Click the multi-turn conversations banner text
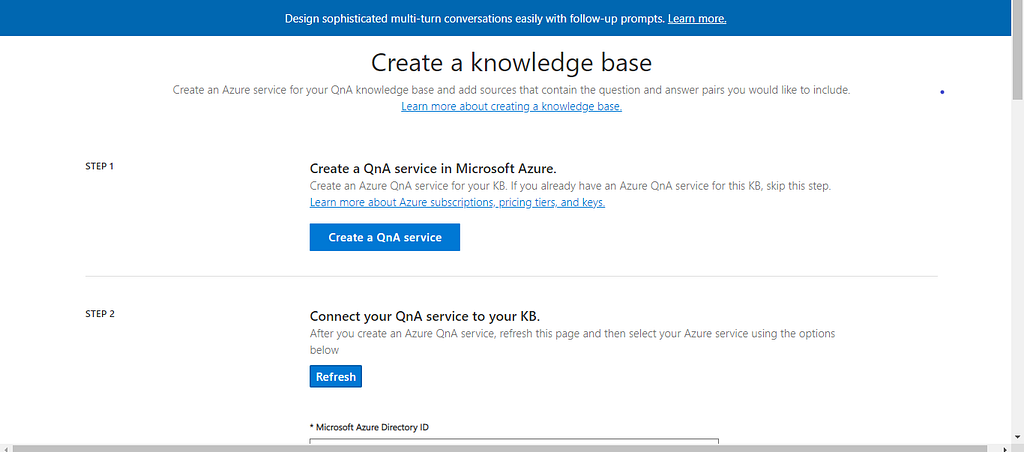 (474, 19)
